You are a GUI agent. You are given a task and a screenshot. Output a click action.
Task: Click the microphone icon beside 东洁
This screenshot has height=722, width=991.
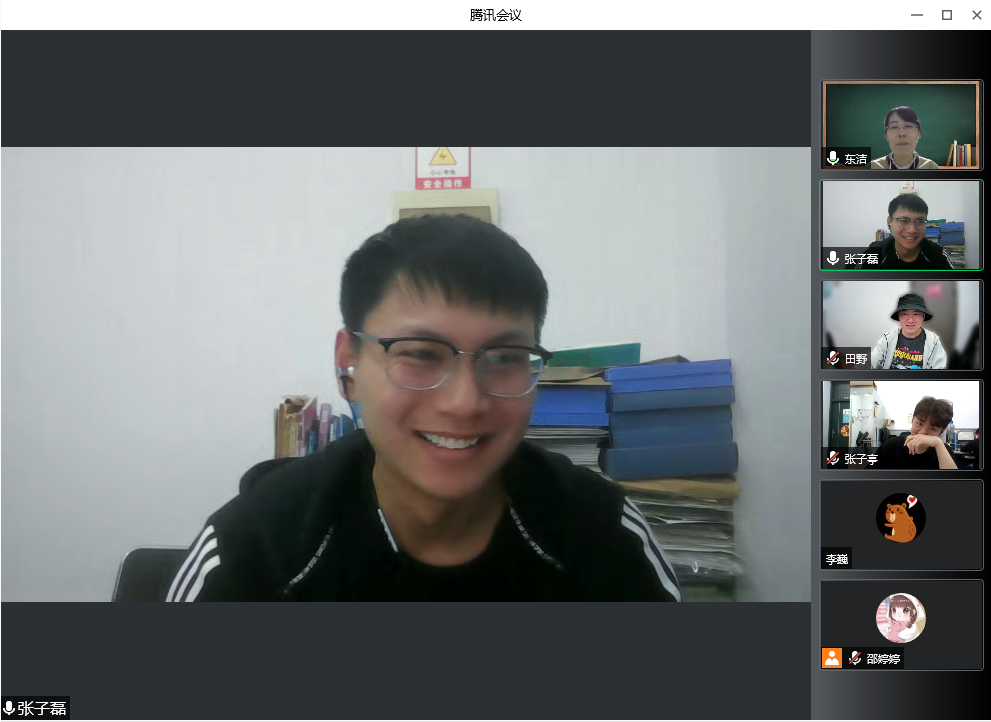[833, 159]
